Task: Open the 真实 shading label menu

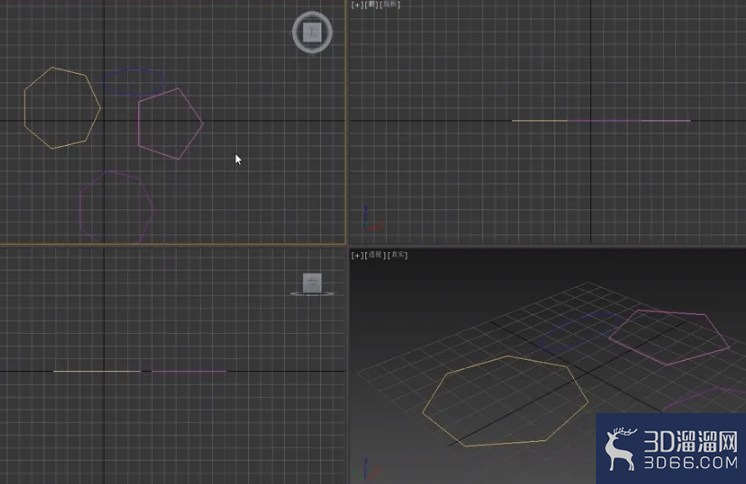Action: click(398, 255)
